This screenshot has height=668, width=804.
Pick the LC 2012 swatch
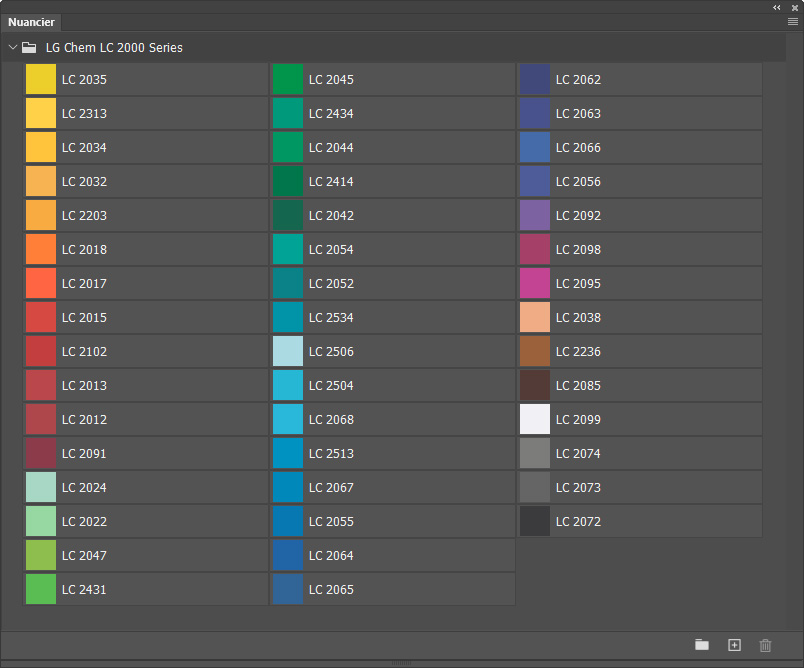tap(41, 419)
